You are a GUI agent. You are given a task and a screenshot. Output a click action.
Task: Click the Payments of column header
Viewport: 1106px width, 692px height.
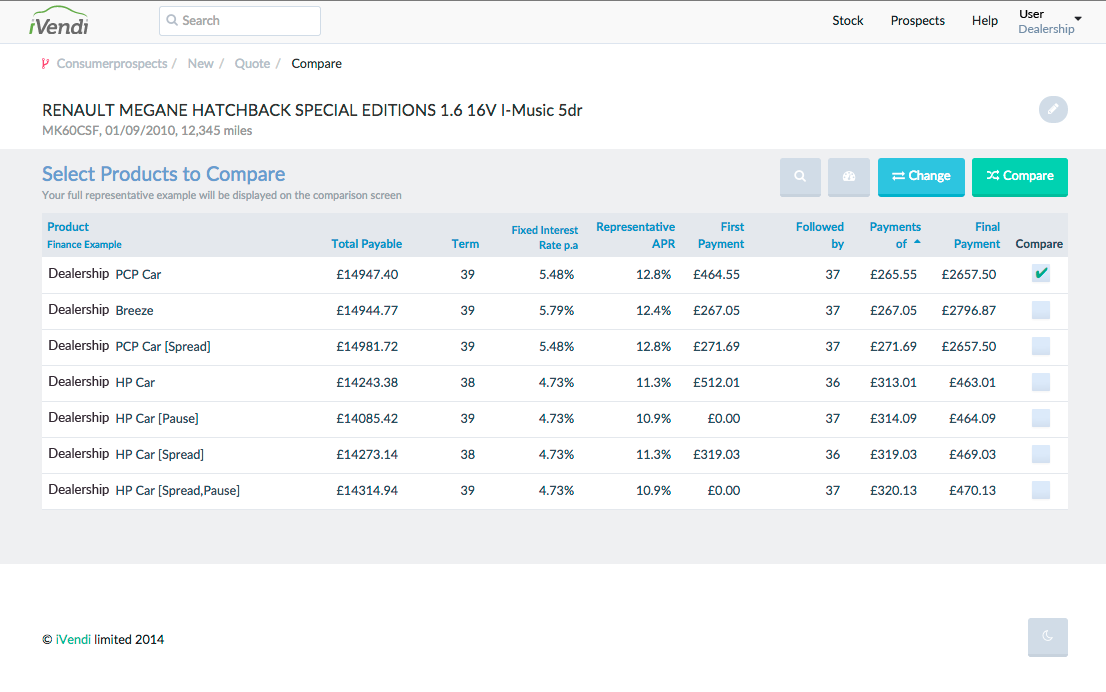click(x=894, y=235)
